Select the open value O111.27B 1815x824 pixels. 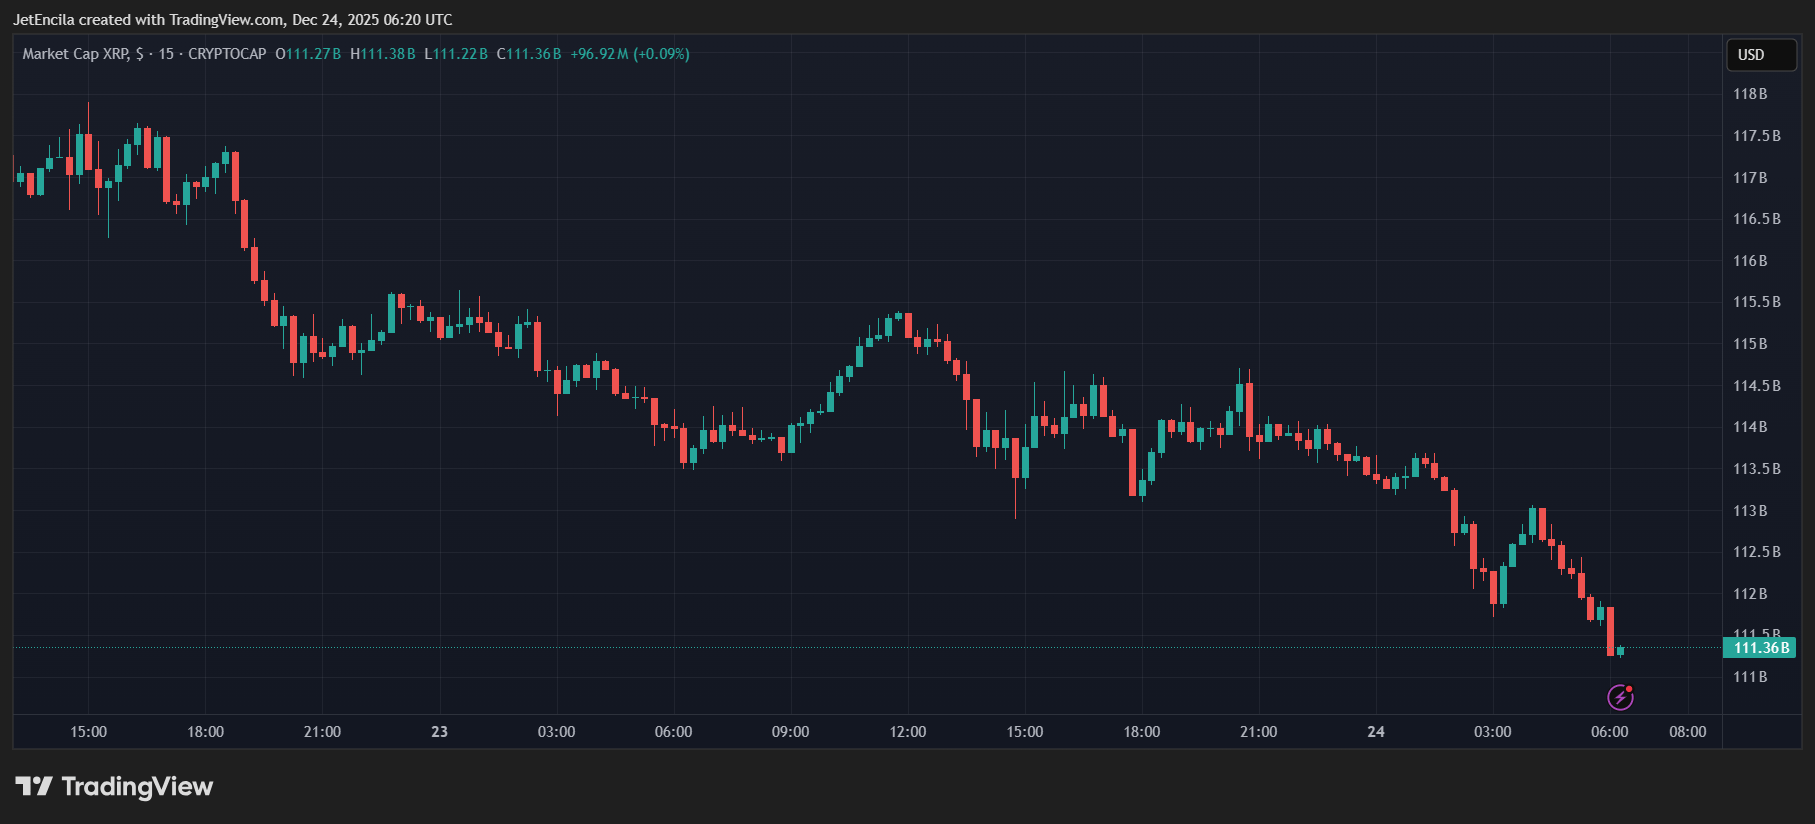[308, 54]
